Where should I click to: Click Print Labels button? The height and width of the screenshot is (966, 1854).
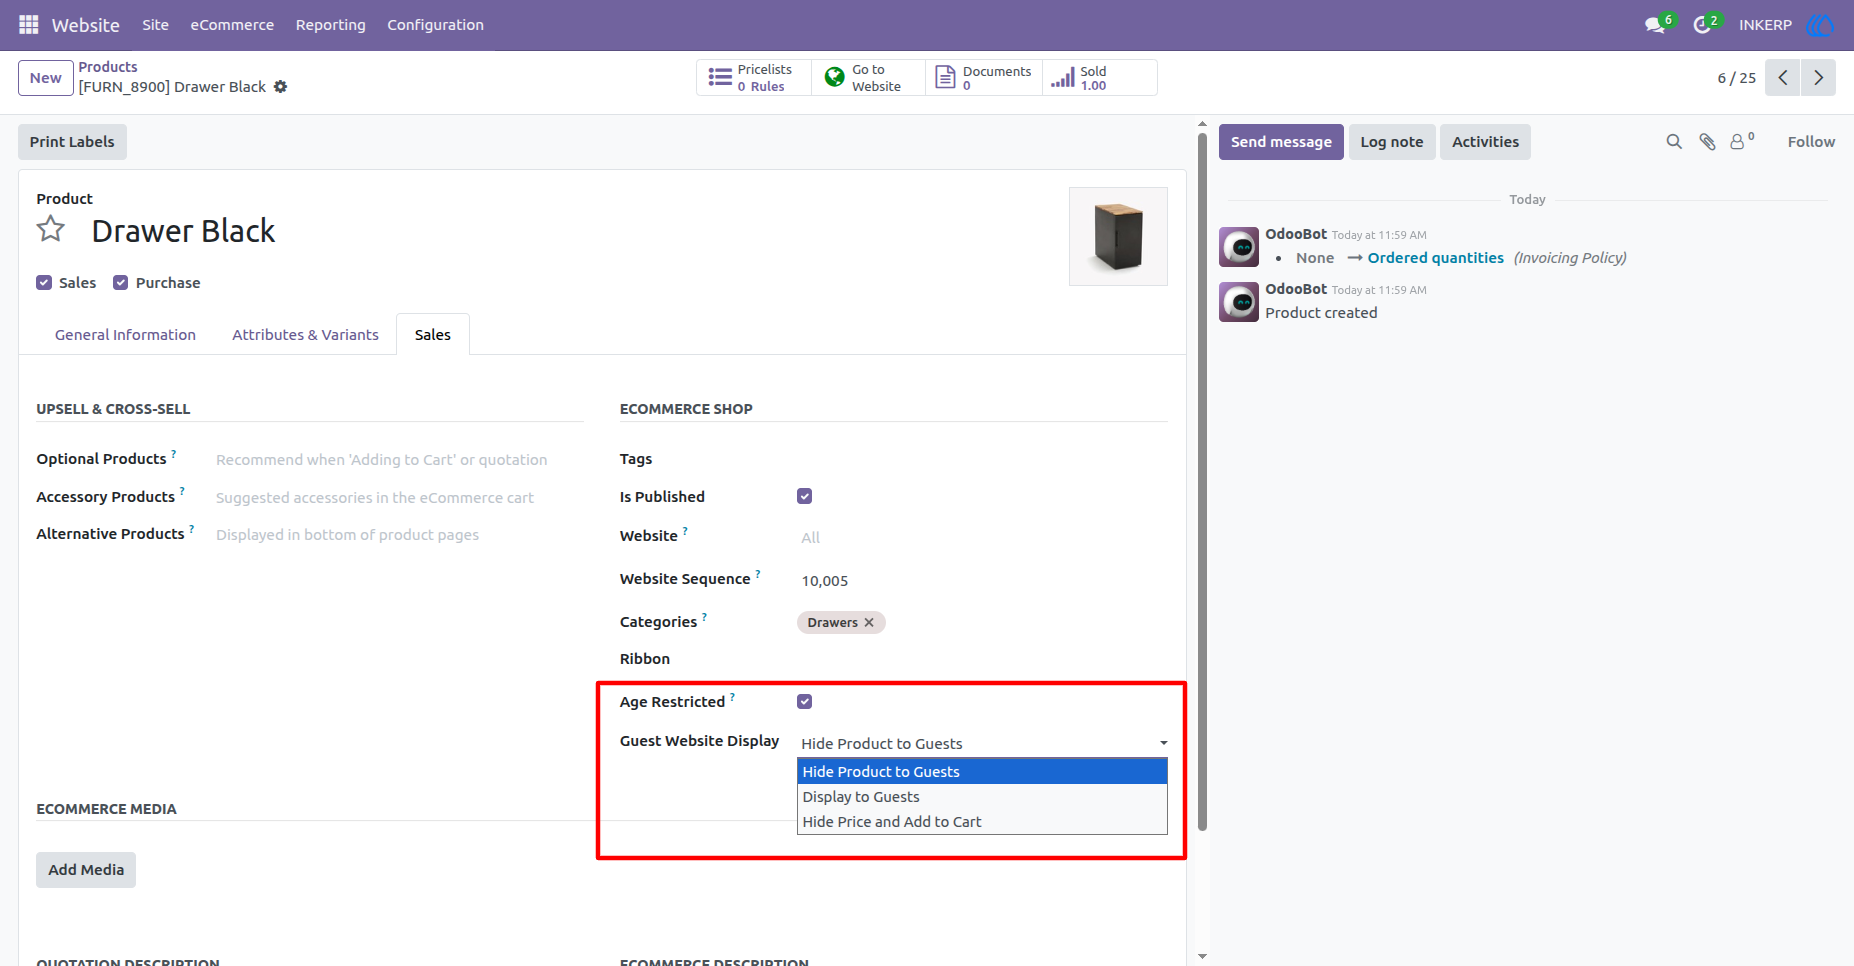72,142
